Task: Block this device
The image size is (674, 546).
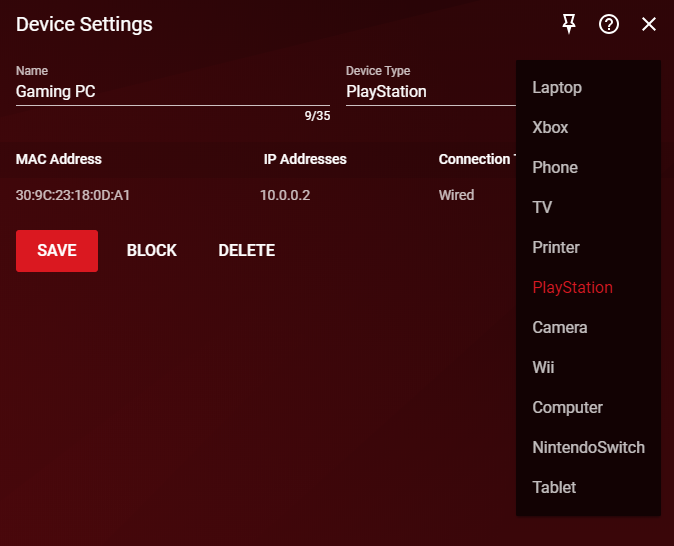Action: click(x=152, y=251)
